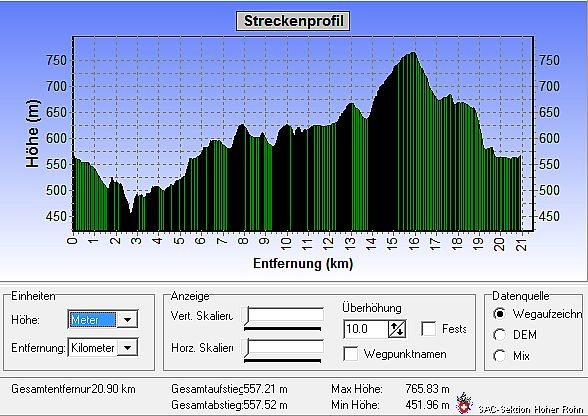Select the Wegaufzeichnung data source radio
Image resolution: width=588 pixels, height=416 pixels.
(500, 314)
